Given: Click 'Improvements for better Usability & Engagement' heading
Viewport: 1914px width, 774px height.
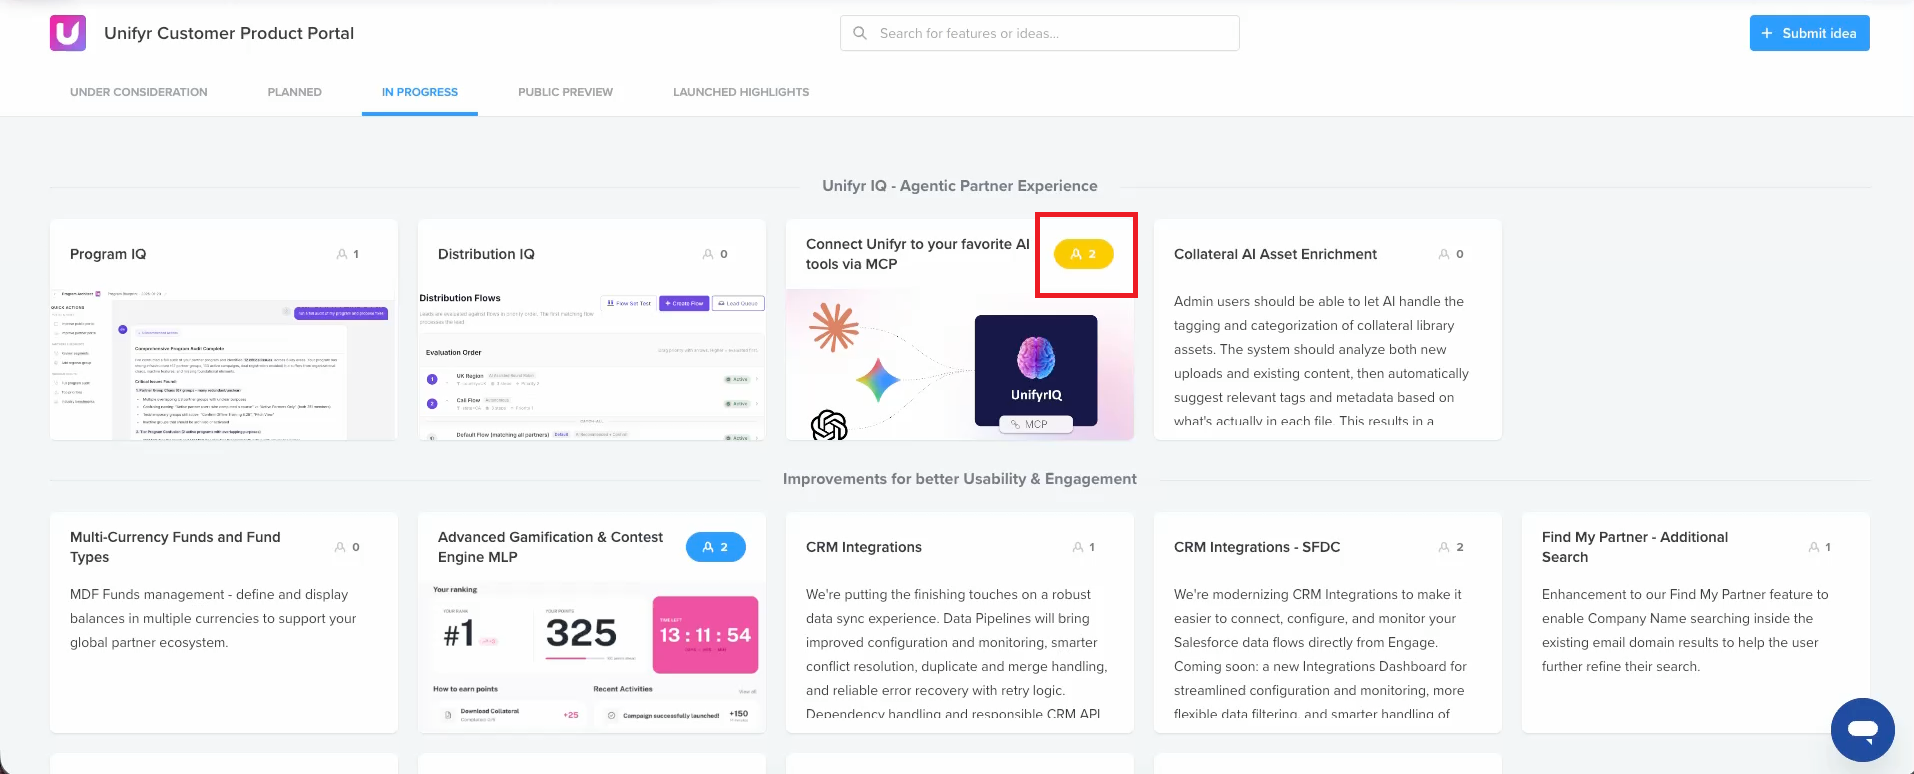Looking at the screenshot, I should coord(960,479).
